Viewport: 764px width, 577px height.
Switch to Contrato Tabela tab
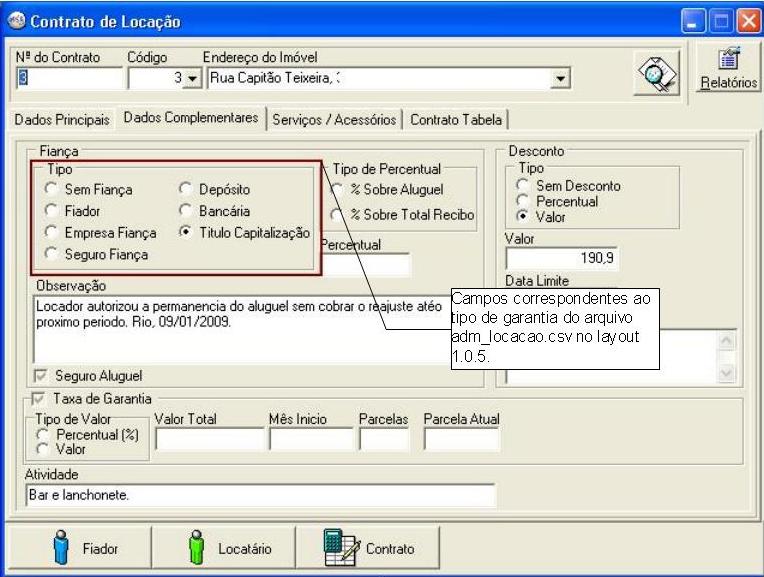pos(457,119)
